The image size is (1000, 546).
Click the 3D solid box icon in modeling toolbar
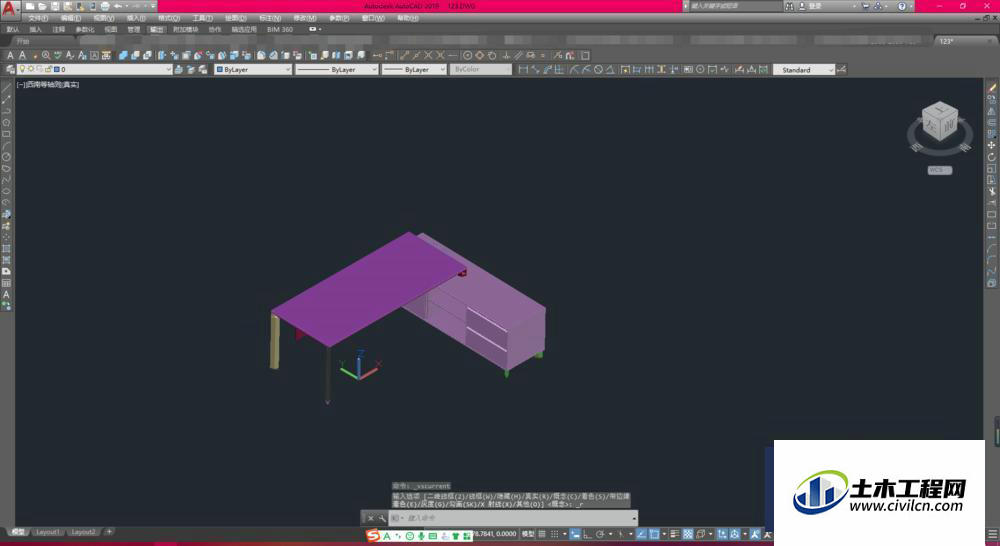123,55
